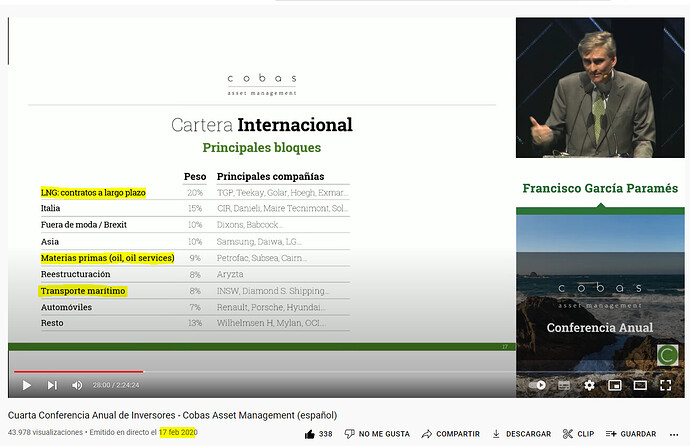Image resolution: width=690 pixels, height=446 pixels.
Task: Enable miniplayer mode
Action: 614,386
